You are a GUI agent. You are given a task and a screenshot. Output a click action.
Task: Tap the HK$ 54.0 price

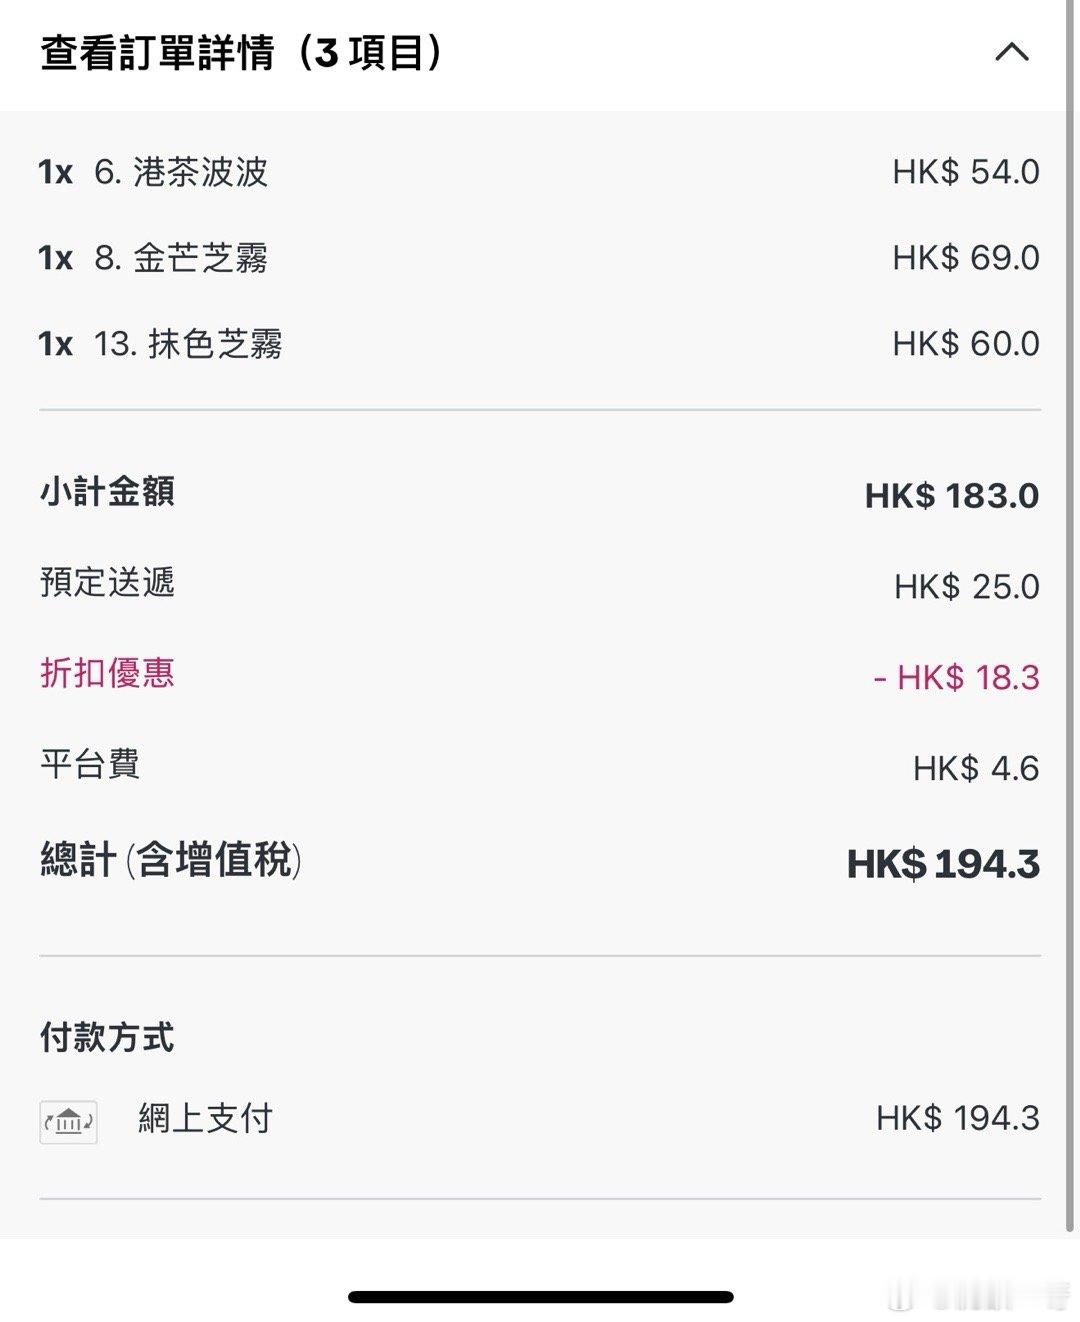pyautogui.click(x=966, y=172)
